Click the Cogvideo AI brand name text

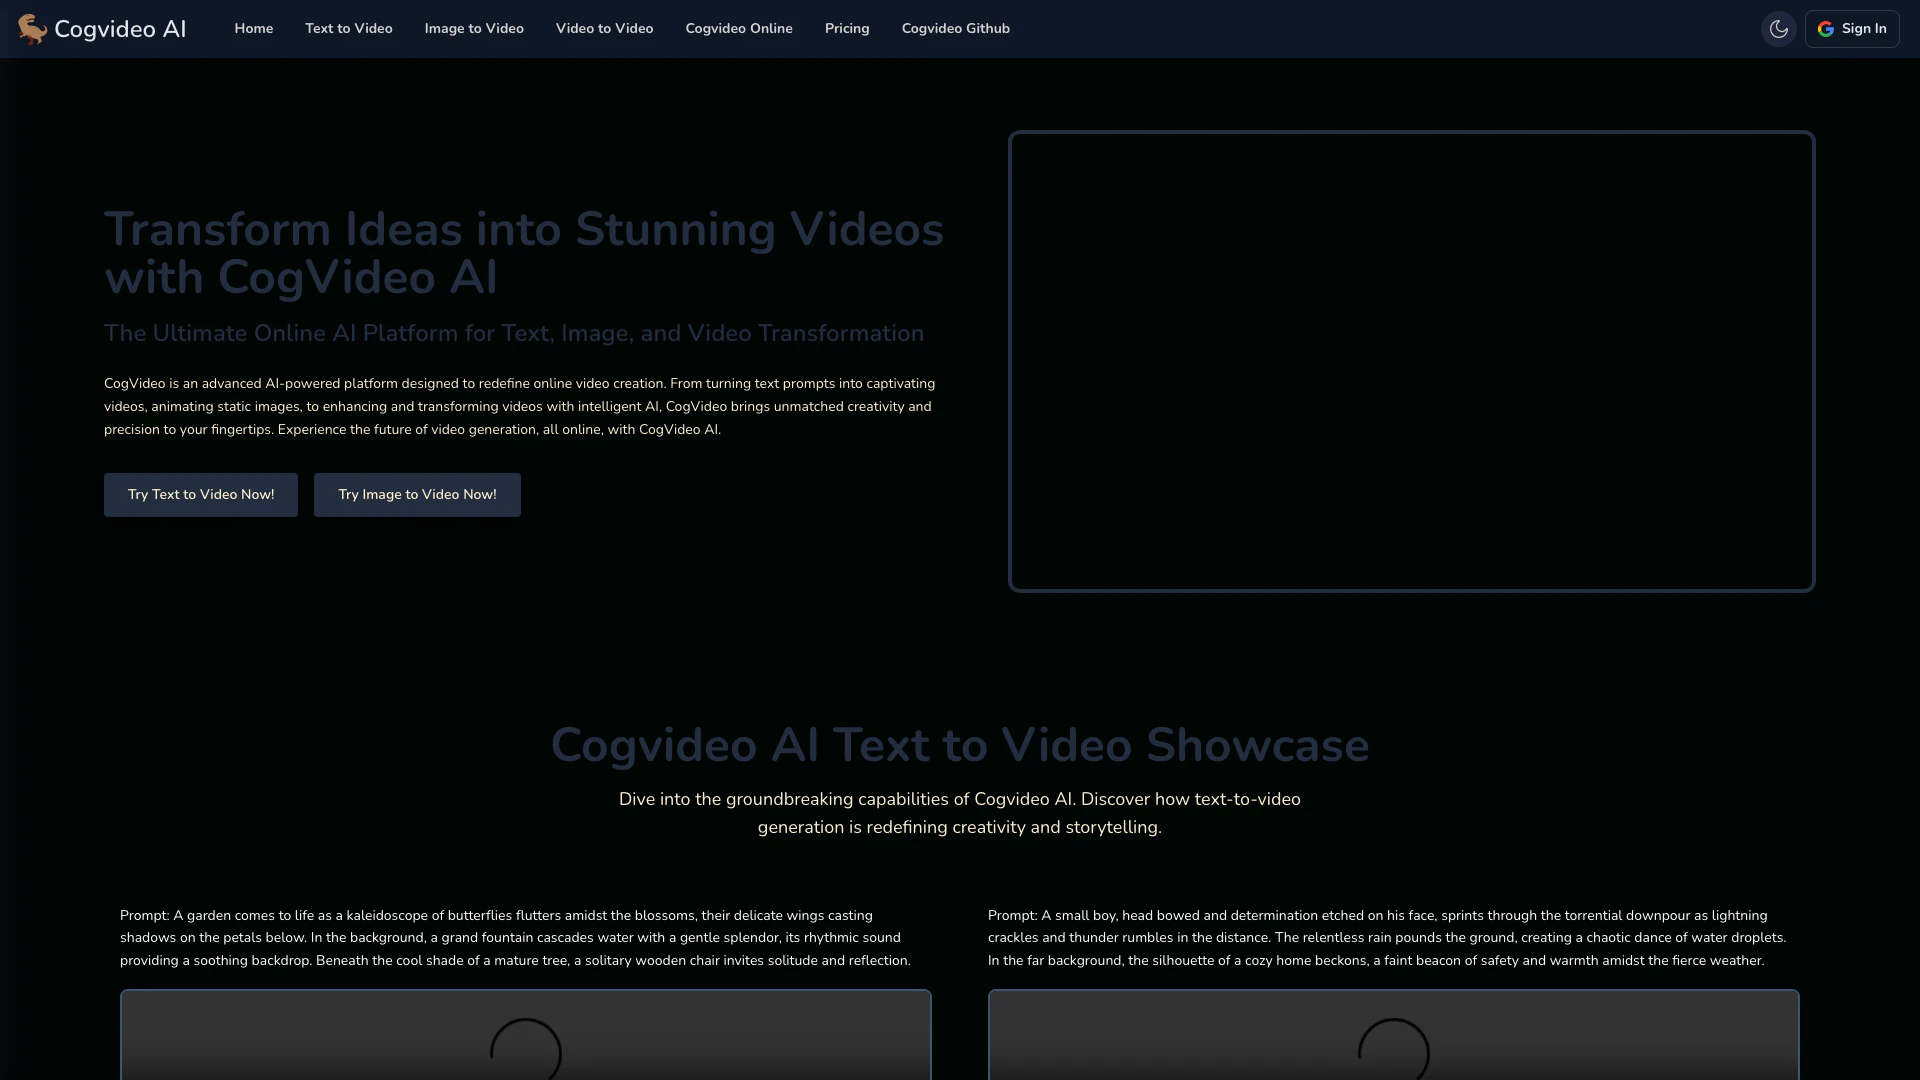(x=120, y=29)
